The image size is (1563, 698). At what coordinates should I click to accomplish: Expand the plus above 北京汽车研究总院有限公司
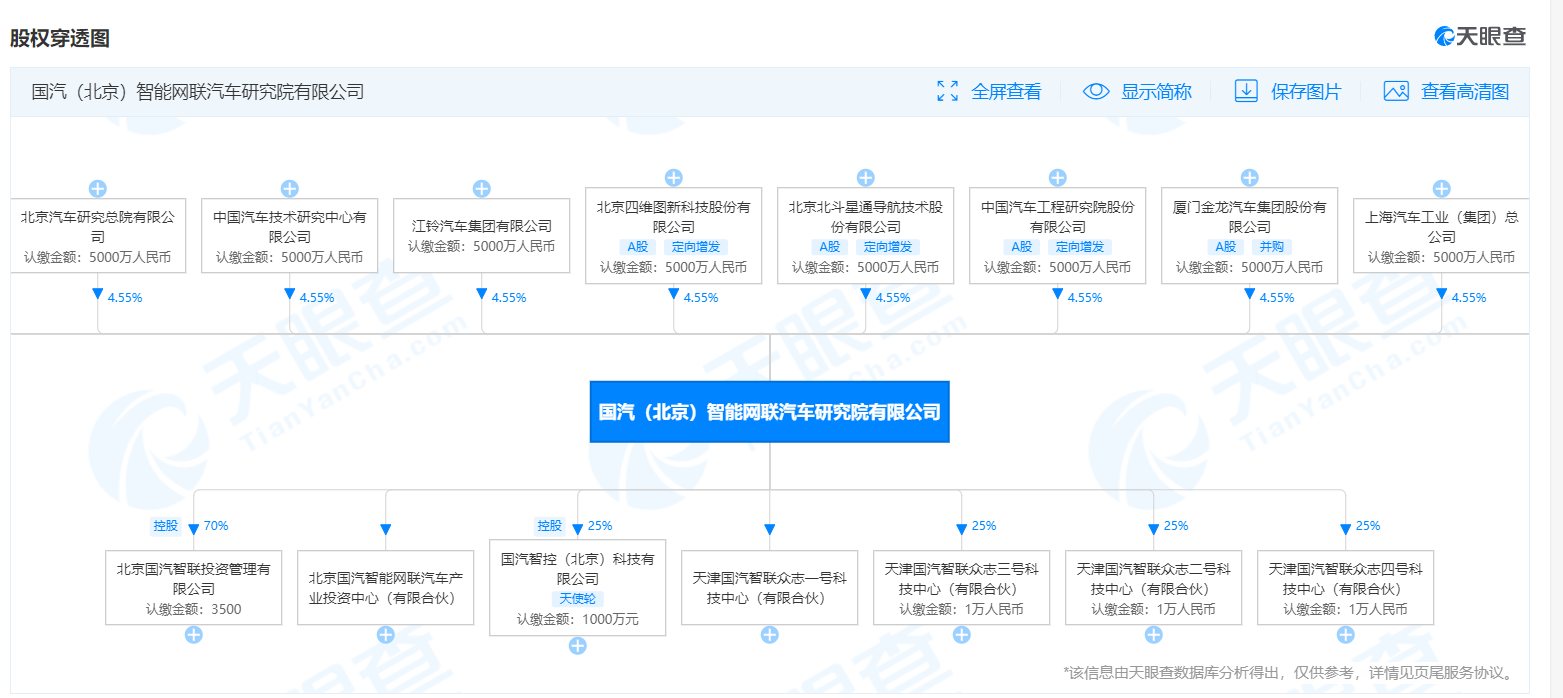(98, 189)
